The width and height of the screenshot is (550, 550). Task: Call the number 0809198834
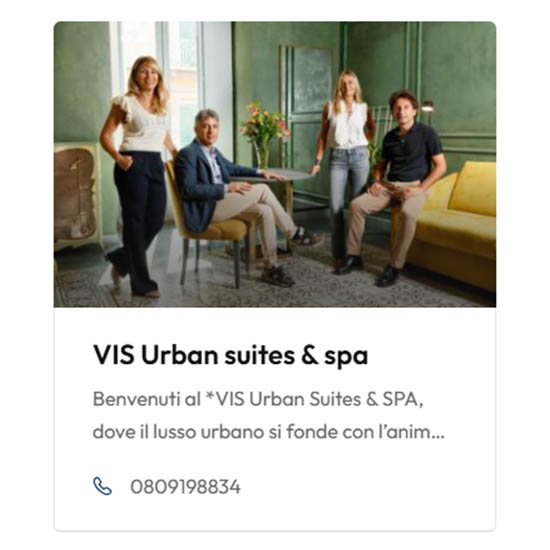(x=185, y=487)
